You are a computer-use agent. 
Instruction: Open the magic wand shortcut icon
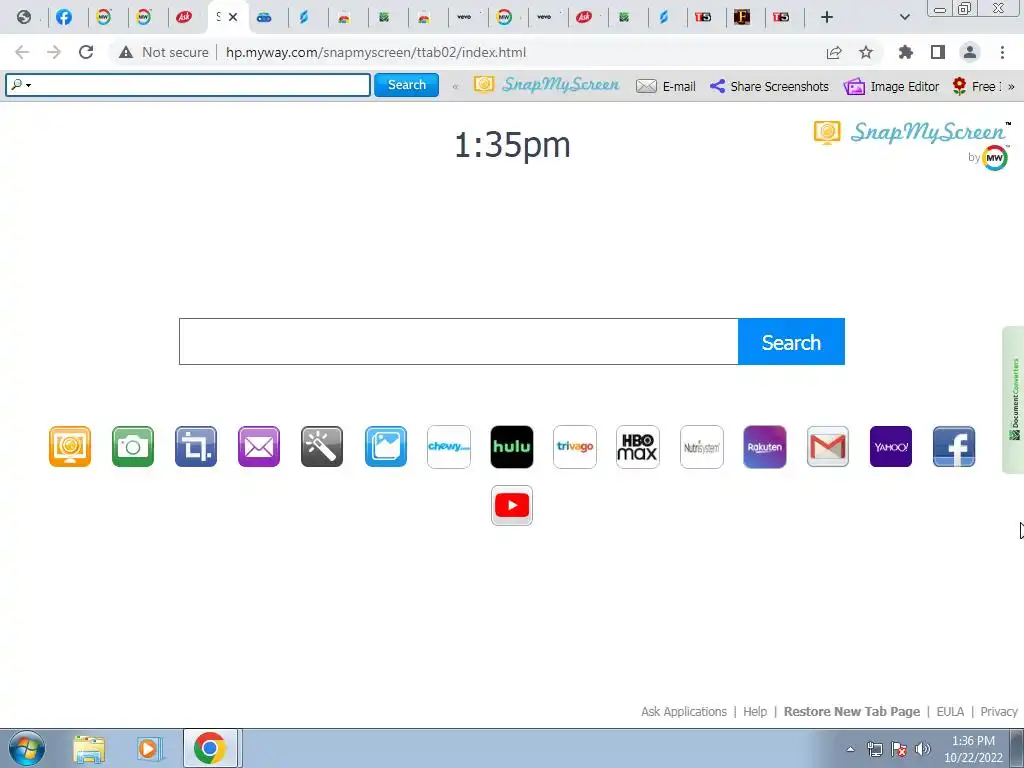[x=322, y=447]
